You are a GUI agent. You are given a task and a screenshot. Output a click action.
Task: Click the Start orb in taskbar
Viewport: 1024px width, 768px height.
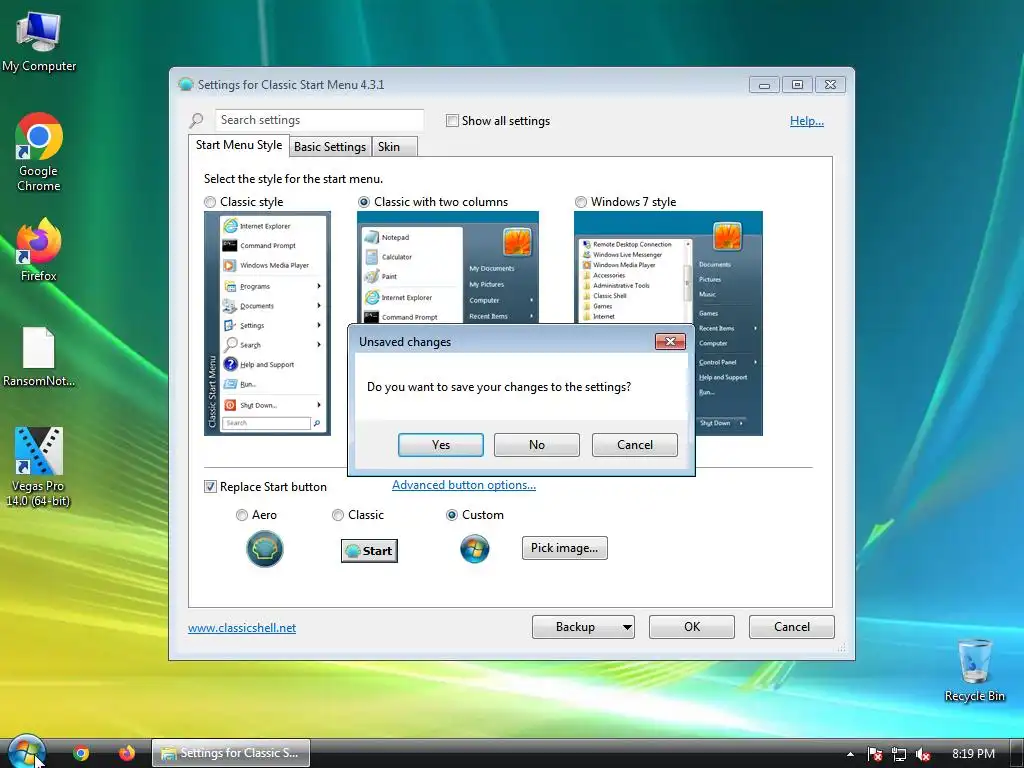[x=26, y=752]
